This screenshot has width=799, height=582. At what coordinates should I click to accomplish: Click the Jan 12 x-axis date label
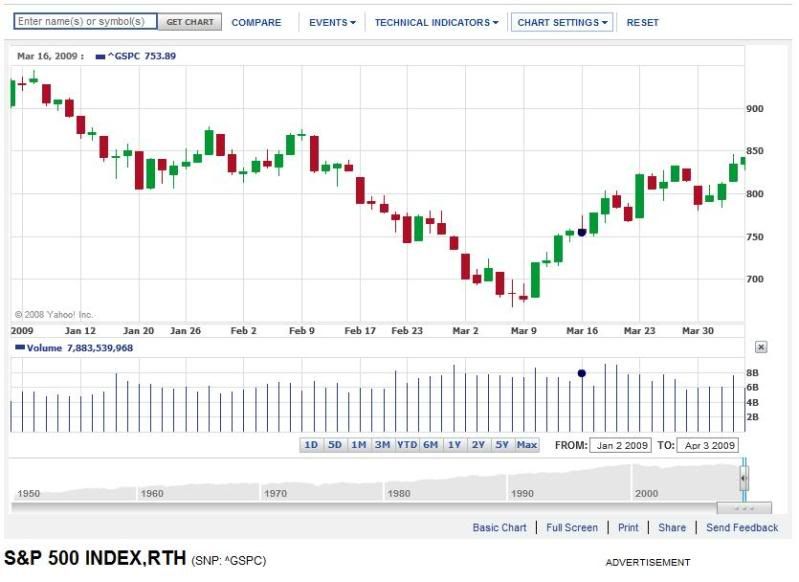tap(81, 331)
